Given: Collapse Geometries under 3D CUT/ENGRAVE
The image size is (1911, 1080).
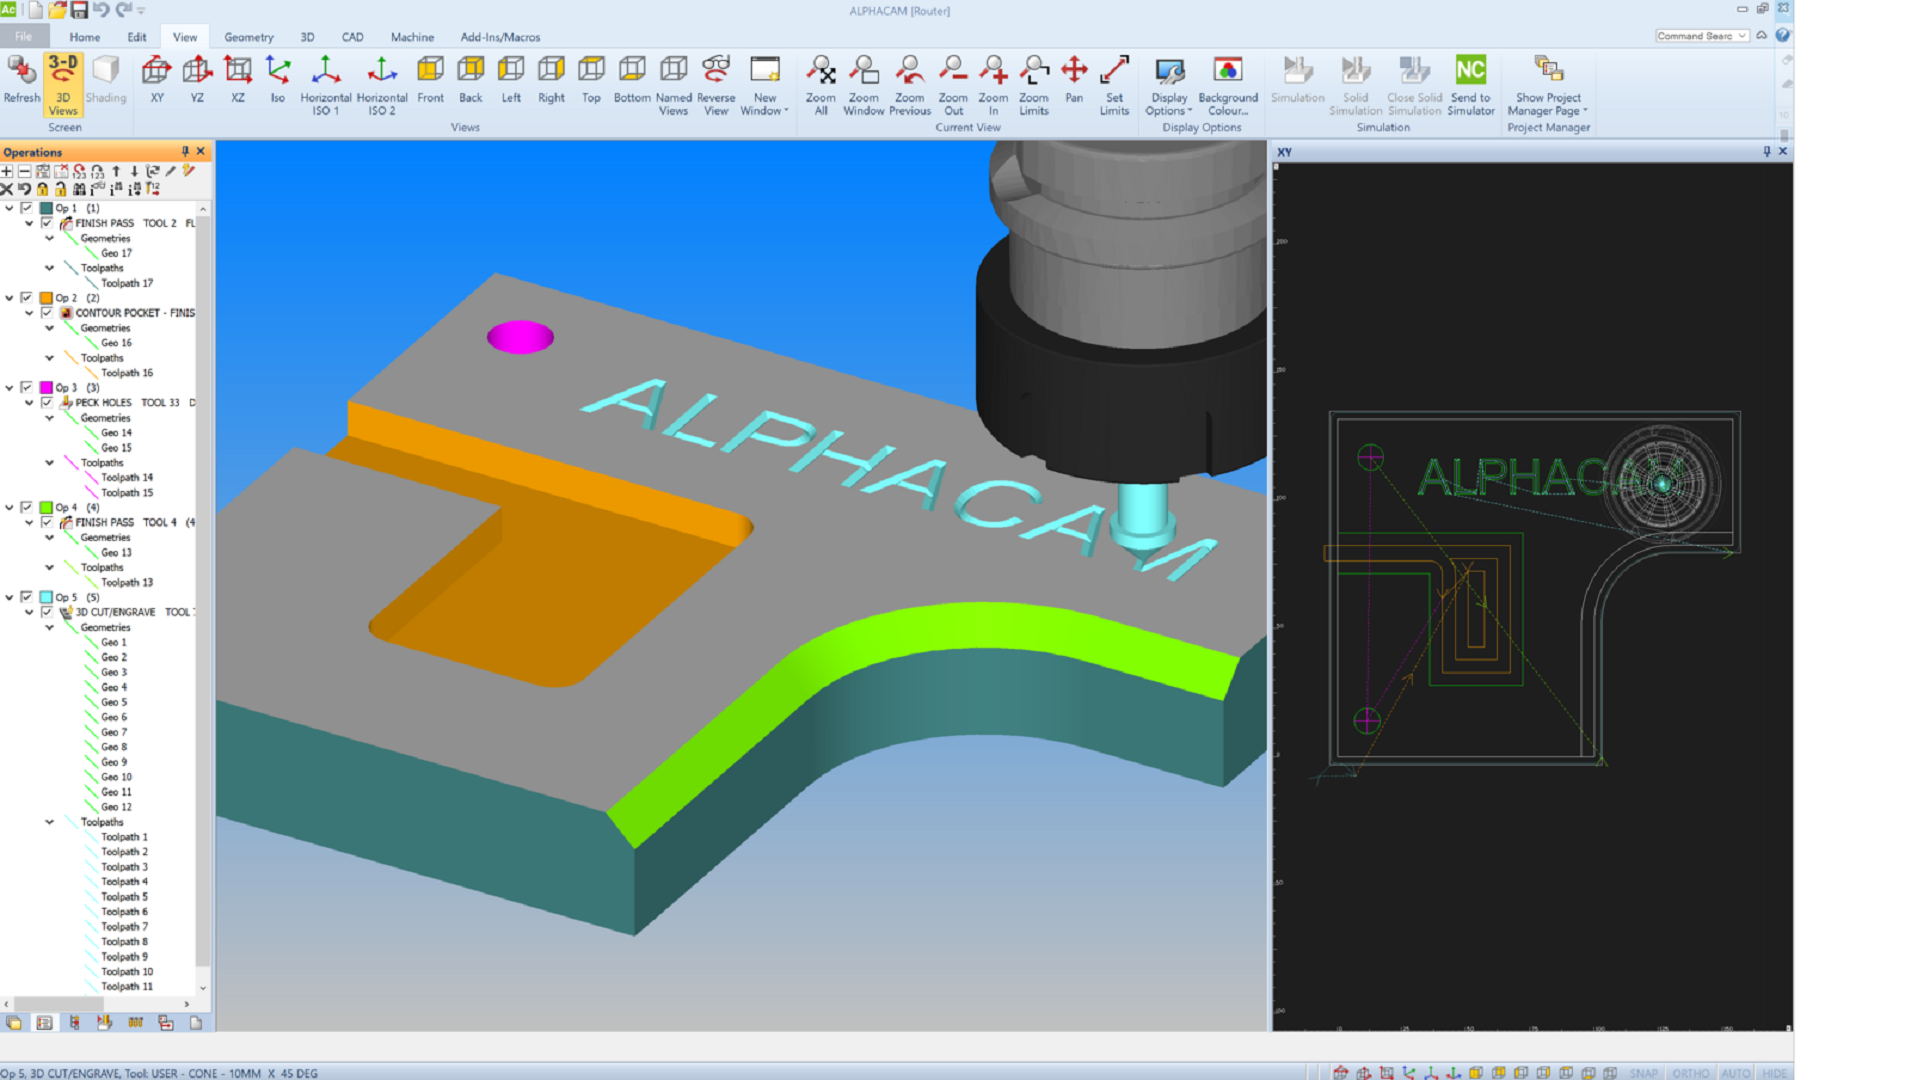Looking at the screenshot, I should click(x=49, y=627).
